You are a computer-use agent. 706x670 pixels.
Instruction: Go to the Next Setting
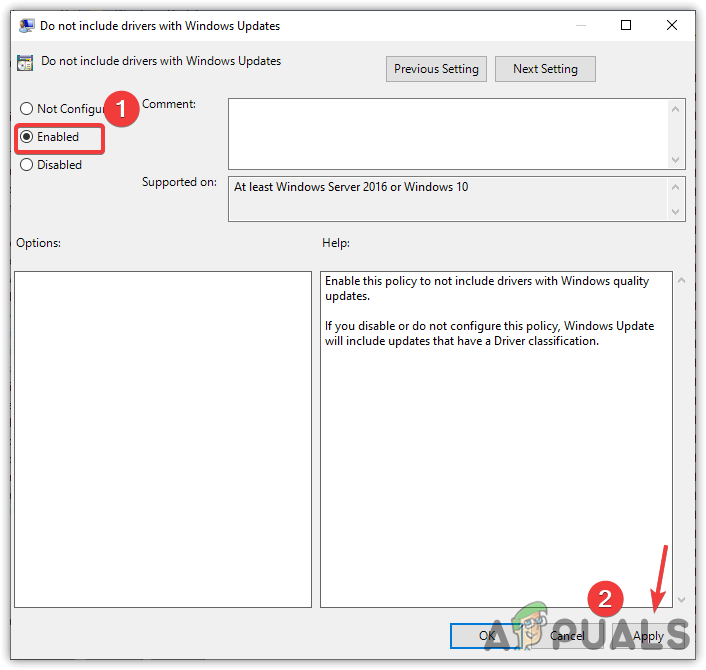pos(545,69)
